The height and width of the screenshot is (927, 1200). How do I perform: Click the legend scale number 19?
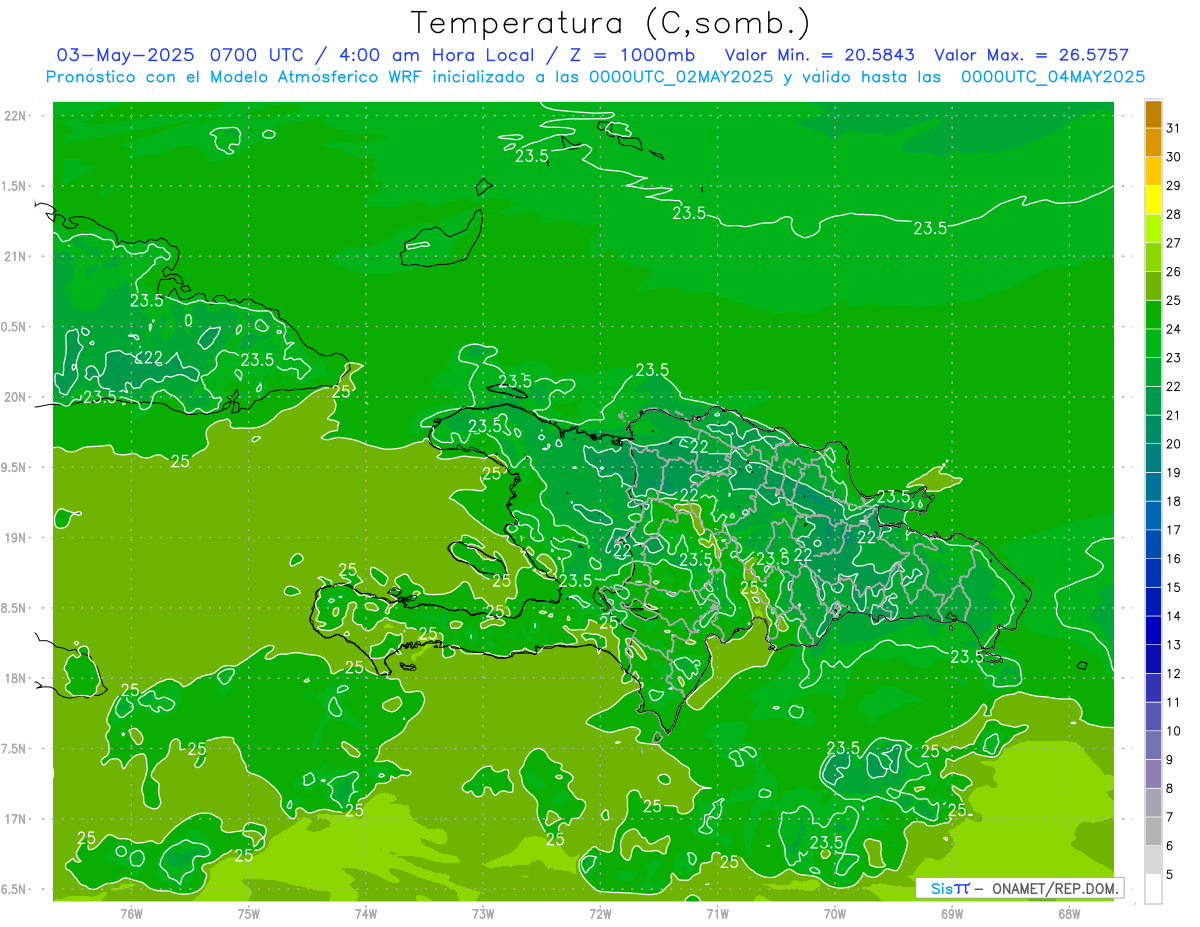click(x=1174, y=472)
